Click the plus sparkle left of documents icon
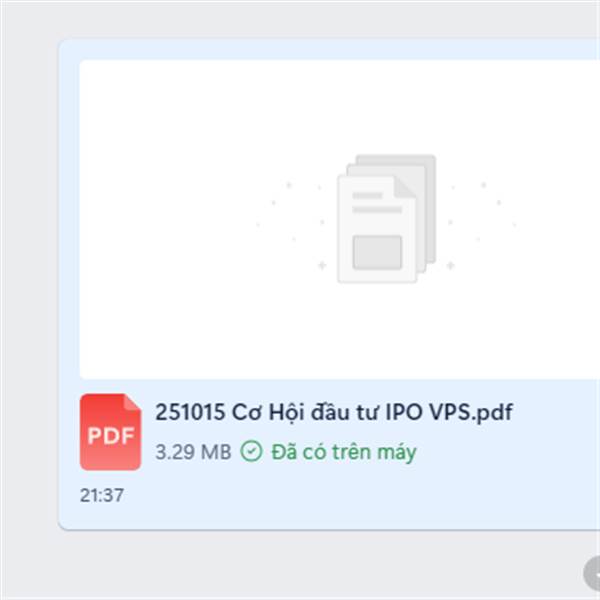 [322, 265]
